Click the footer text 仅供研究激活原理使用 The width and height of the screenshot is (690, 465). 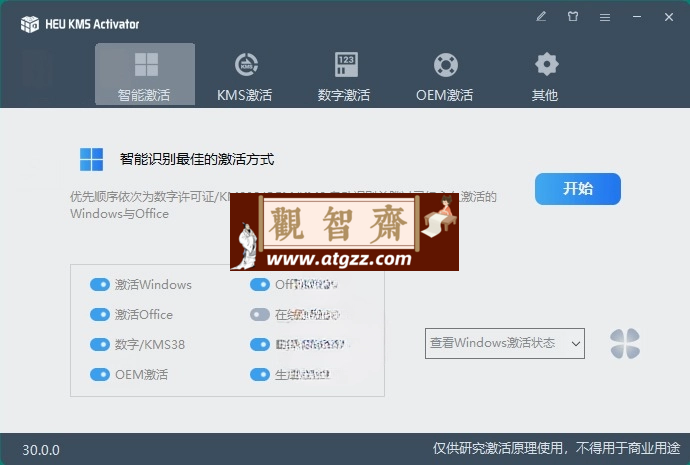pyautogui.click(x=498, y=448)
